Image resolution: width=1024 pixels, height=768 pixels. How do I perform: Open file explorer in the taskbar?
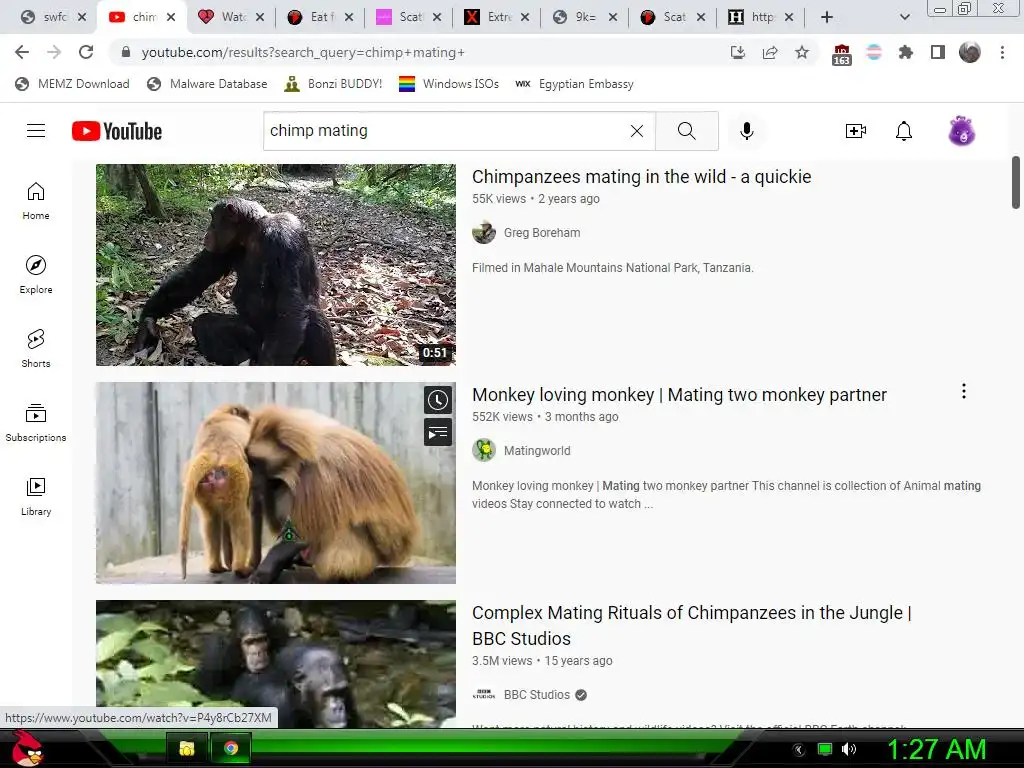point(187,748)
